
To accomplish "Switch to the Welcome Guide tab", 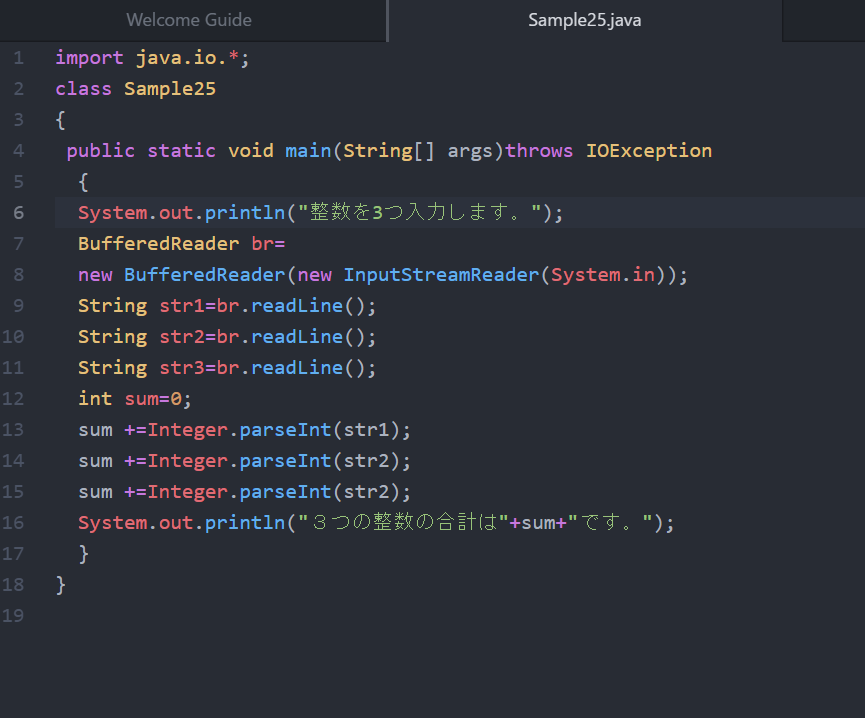I will (189, 20).
